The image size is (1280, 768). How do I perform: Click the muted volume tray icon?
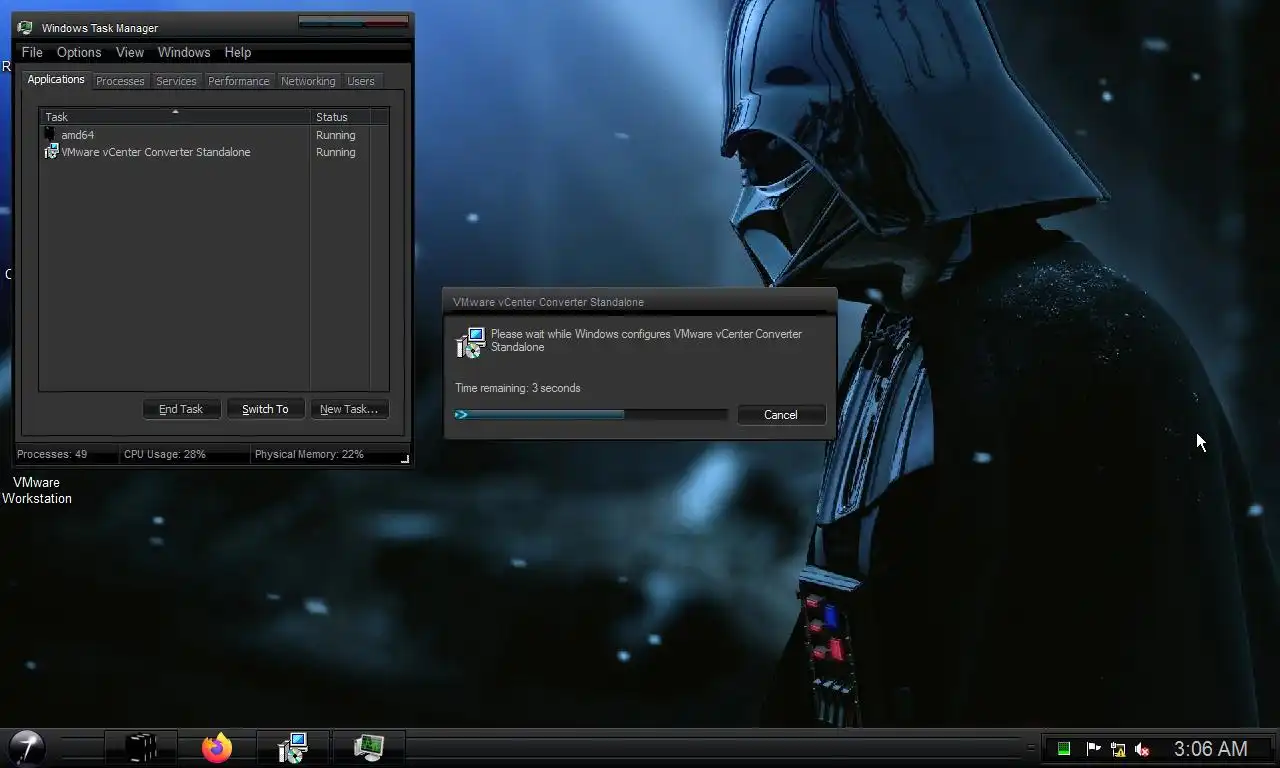(x=1142, y=749)
